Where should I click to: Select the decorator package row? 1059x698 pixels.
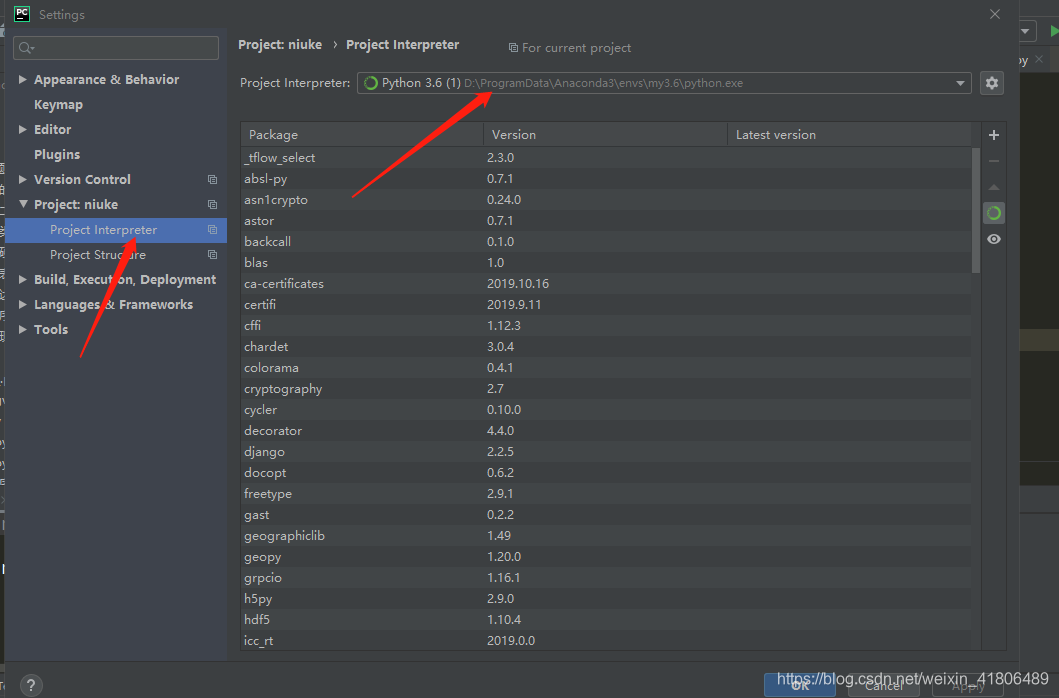[606, 430]
